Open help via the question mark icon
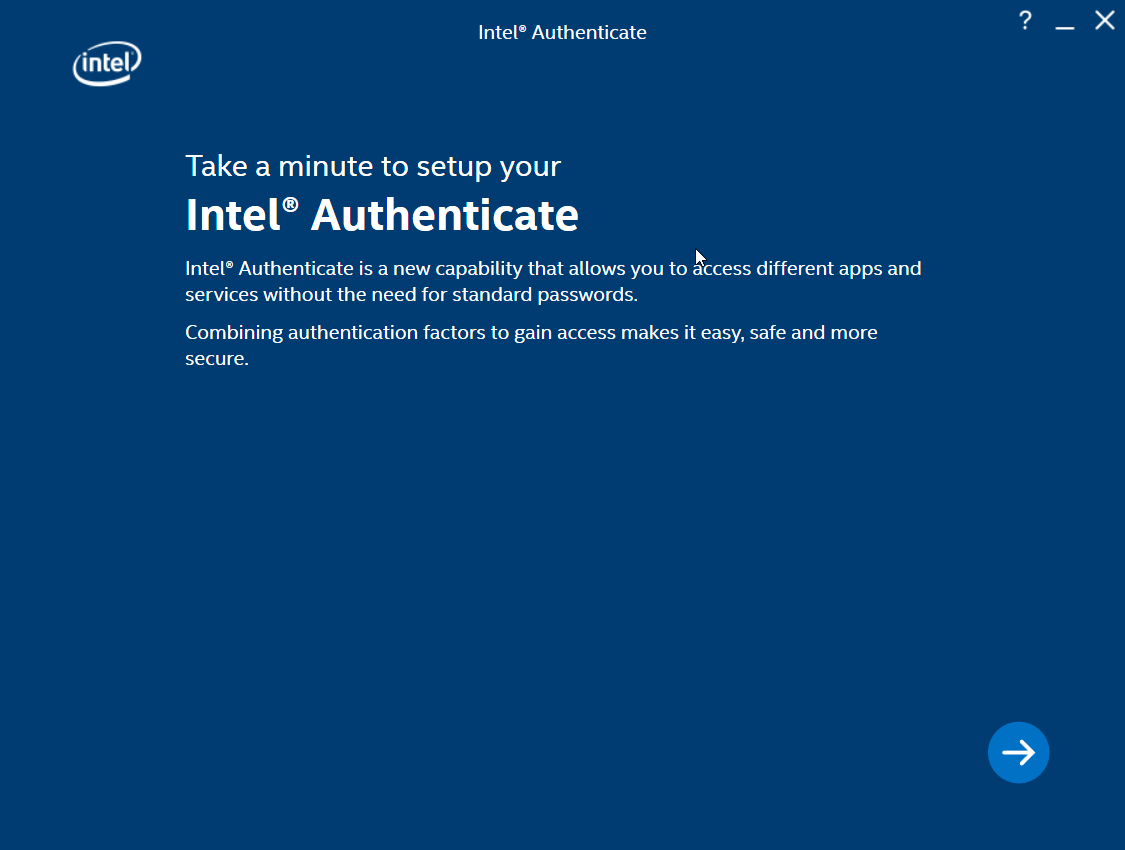The image size is (1125, 850). pos(1025,21)
